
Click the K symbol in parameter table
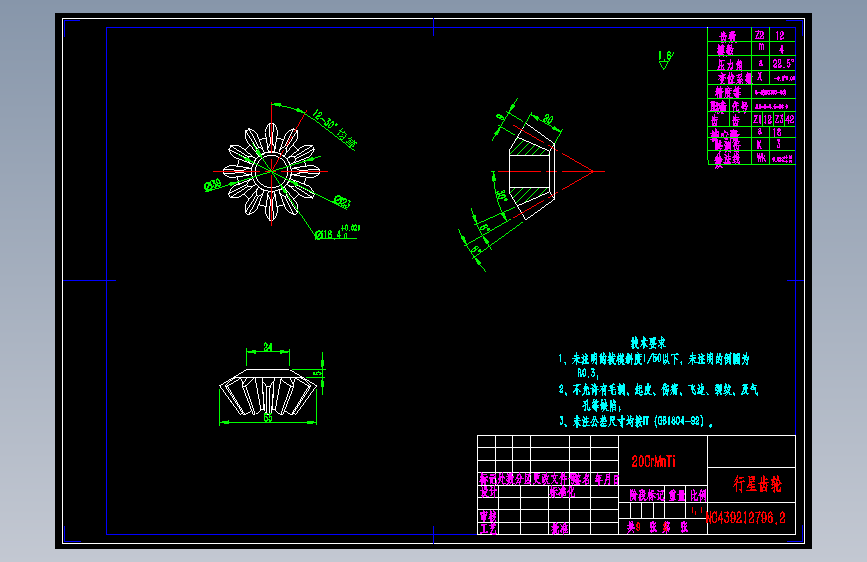759,144
